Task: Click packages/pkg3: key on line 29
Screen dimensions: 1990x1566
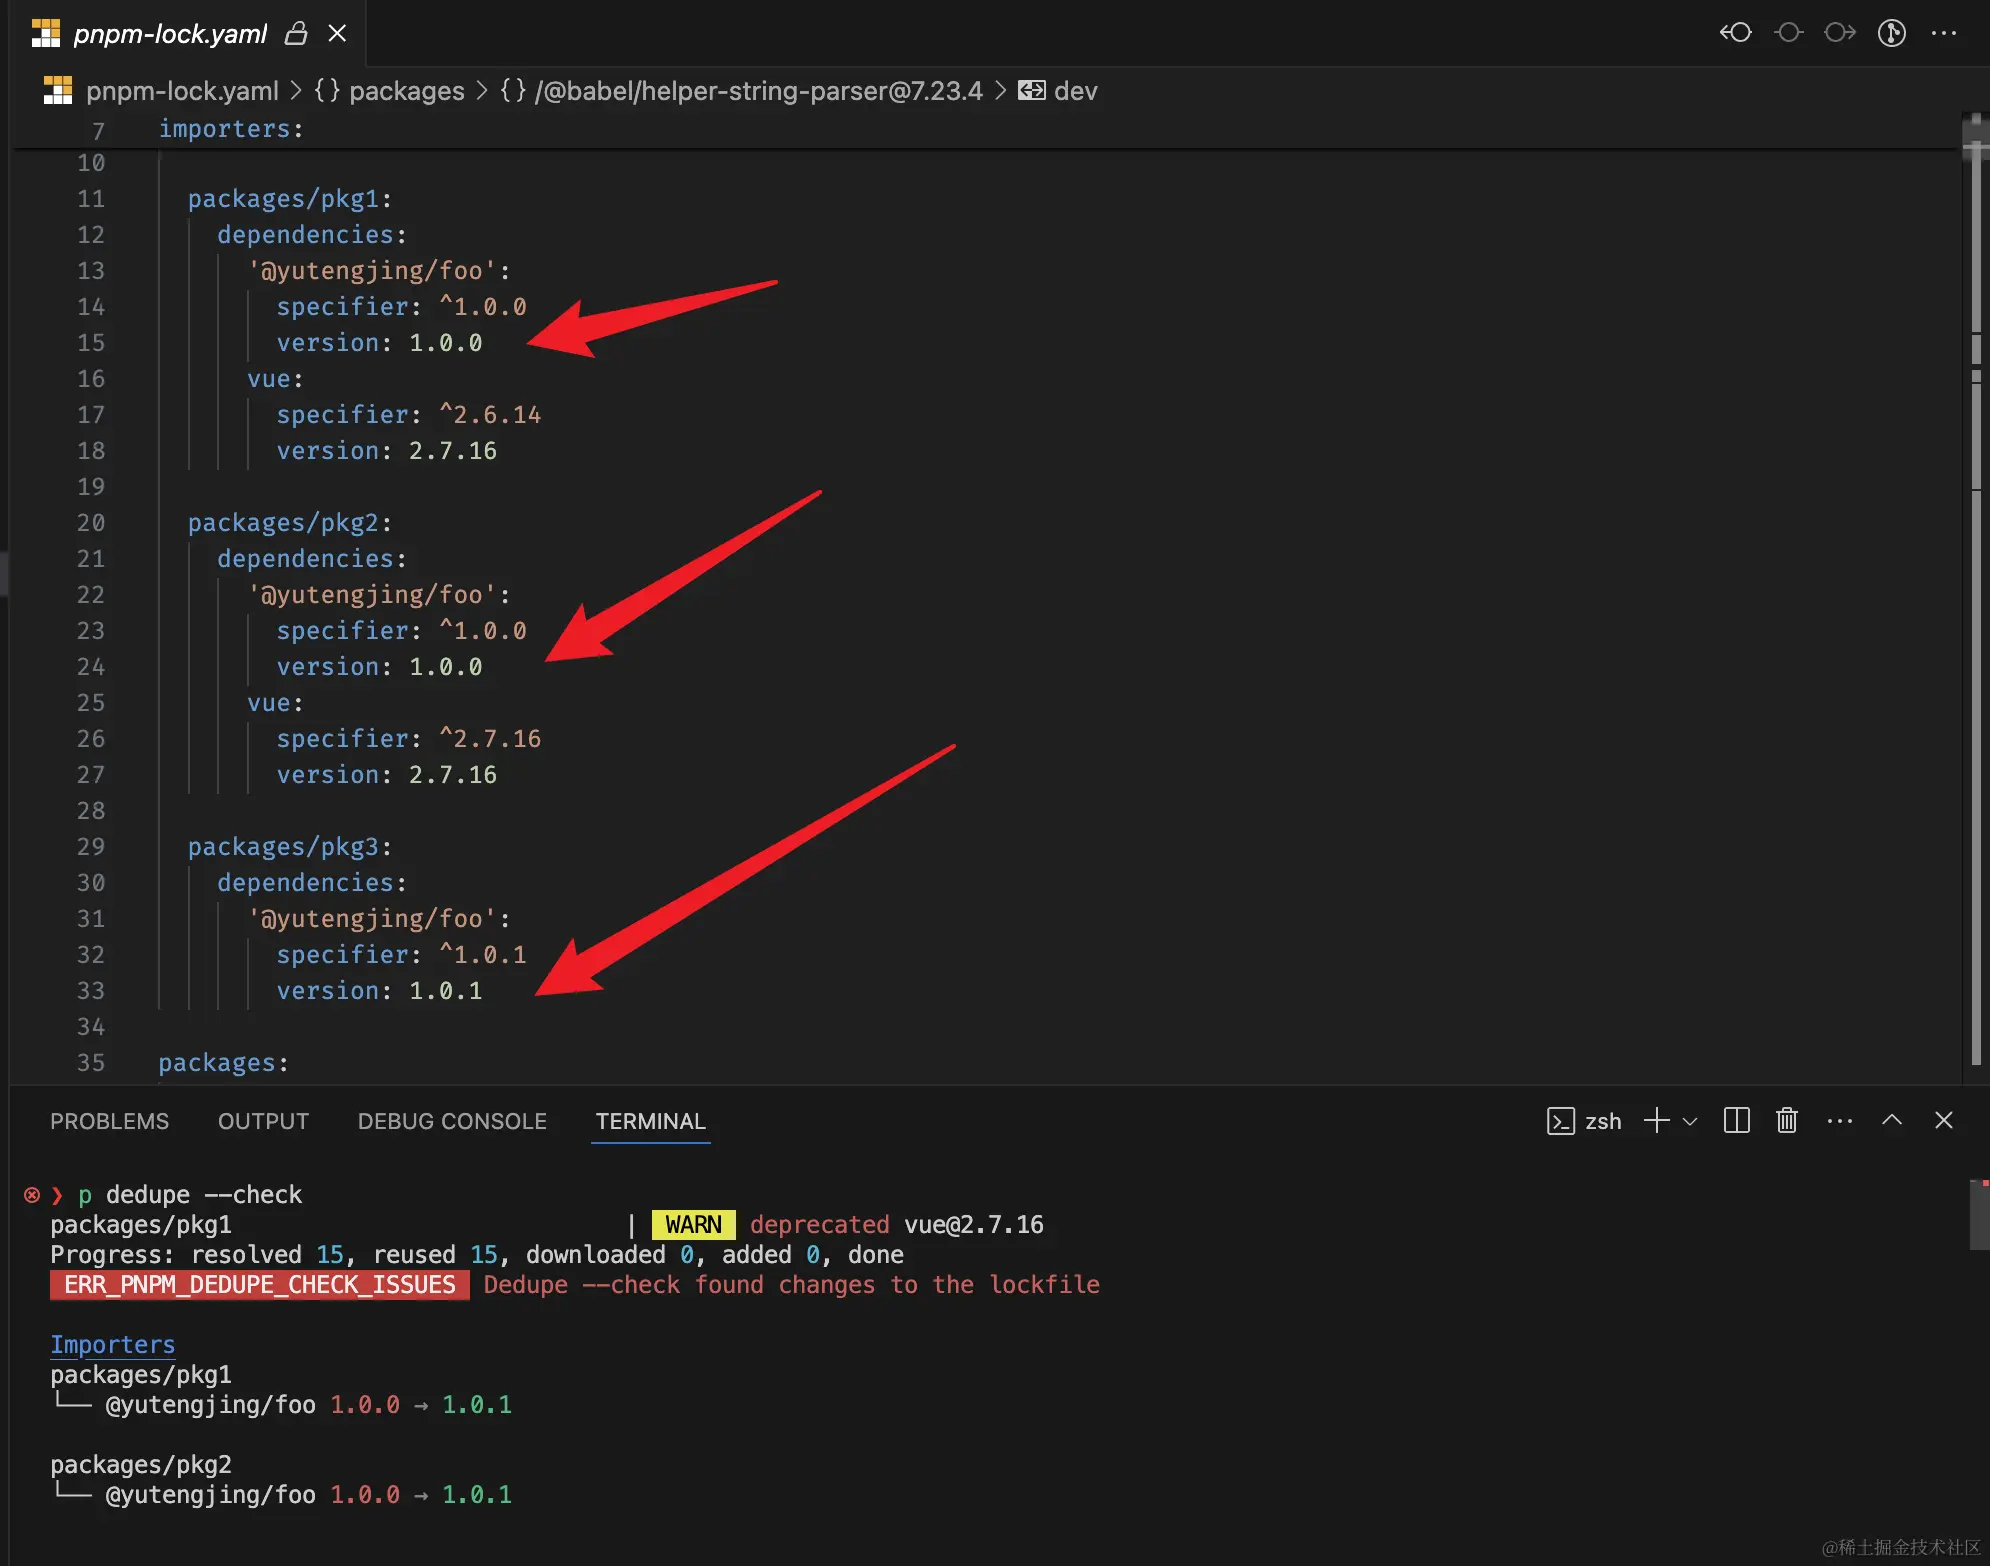Action: (290, 847)
